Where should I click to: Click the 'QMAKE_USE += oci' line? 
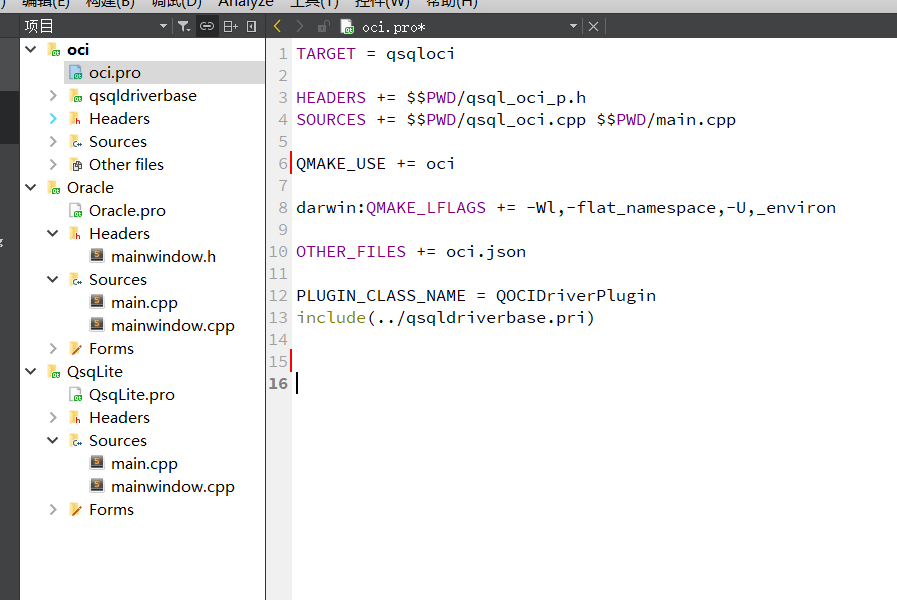pyautogui.click(x=375, y=164)
